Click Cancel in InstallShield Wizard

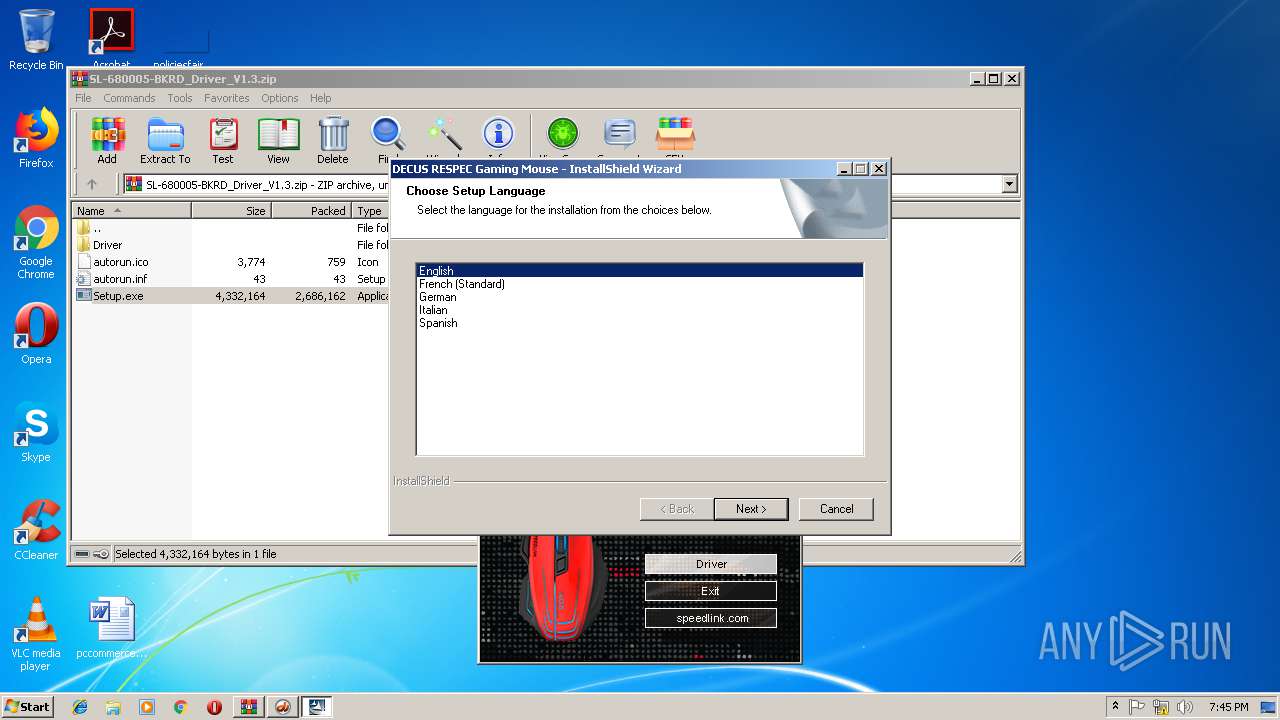(837, 509)
